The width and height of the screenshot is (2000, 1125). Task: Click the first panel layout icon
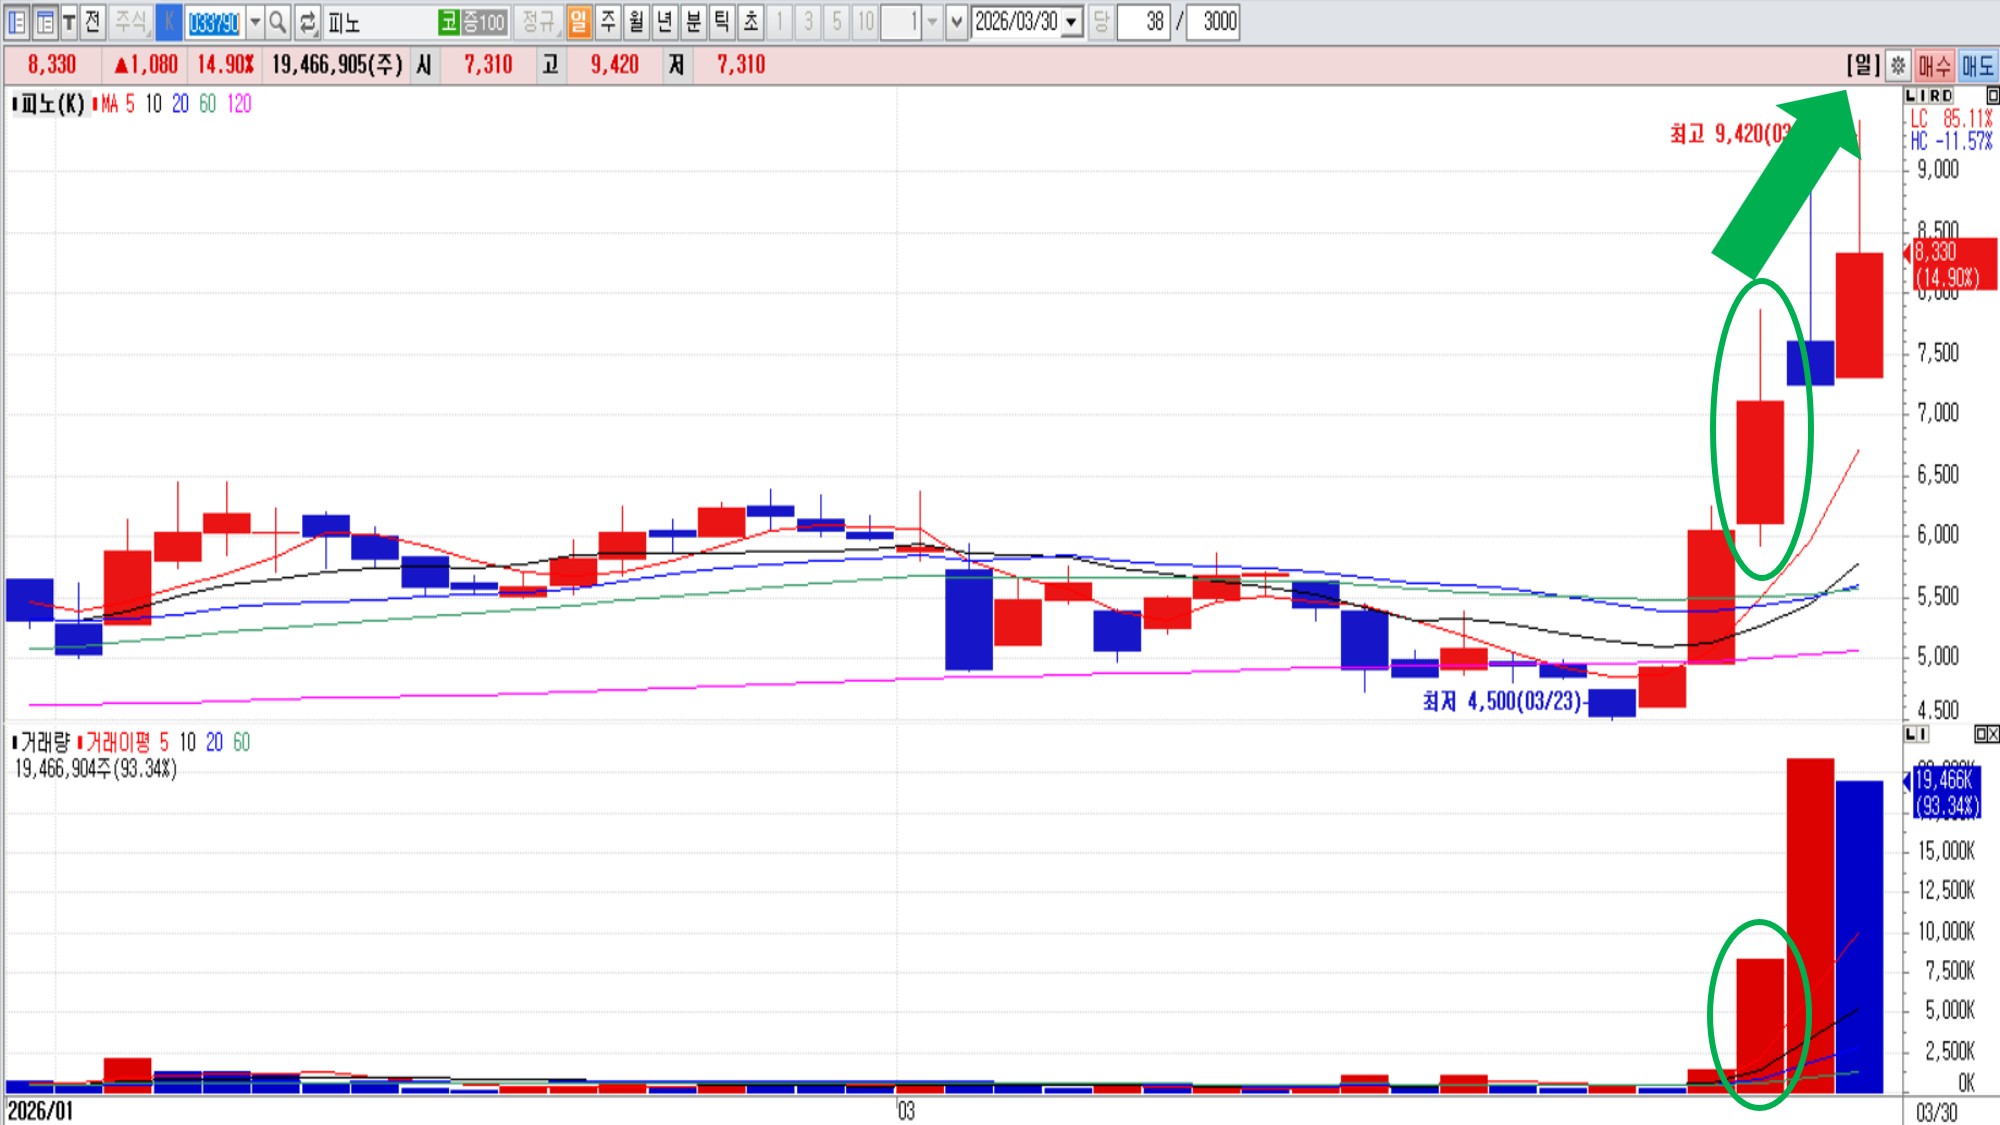(17, 21)
